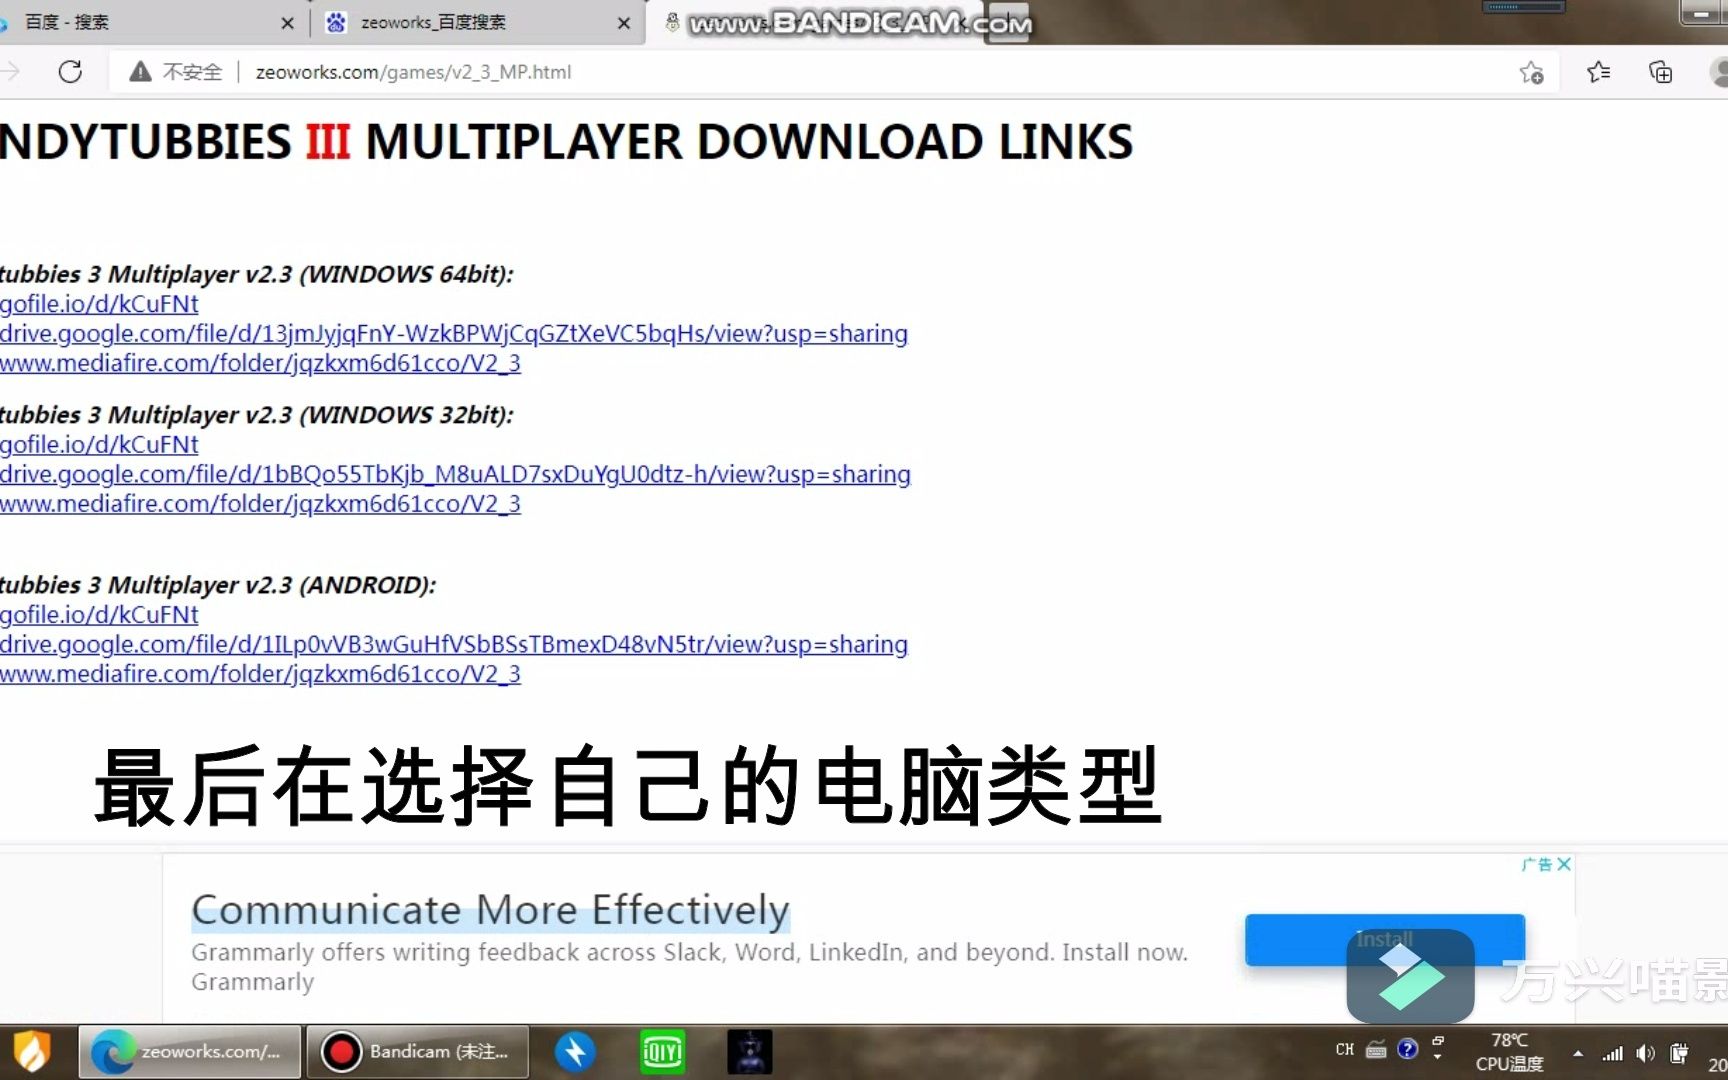Open the favorites list icon
1728x1080 pixels.
point(1598,72)
